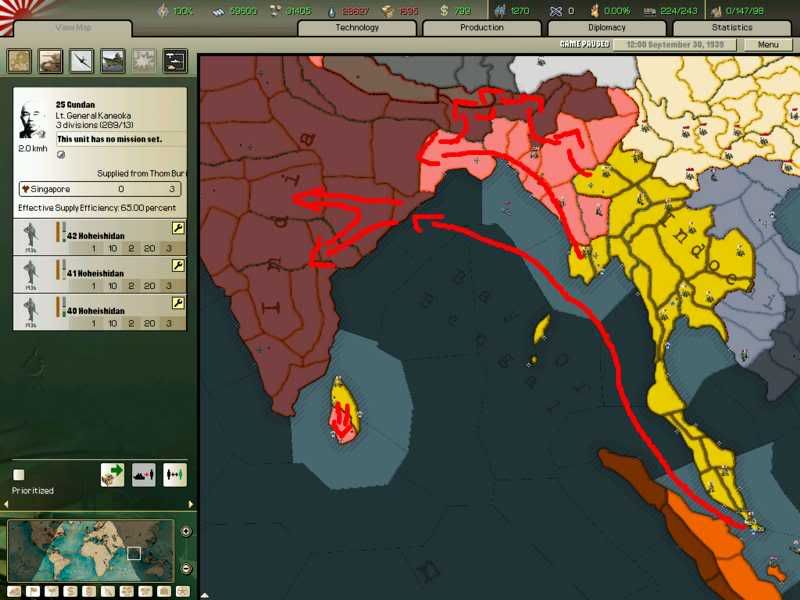Click the 25 Gundan unit name
The width and height of the screenshot is (800, 600).
point(75,105)
